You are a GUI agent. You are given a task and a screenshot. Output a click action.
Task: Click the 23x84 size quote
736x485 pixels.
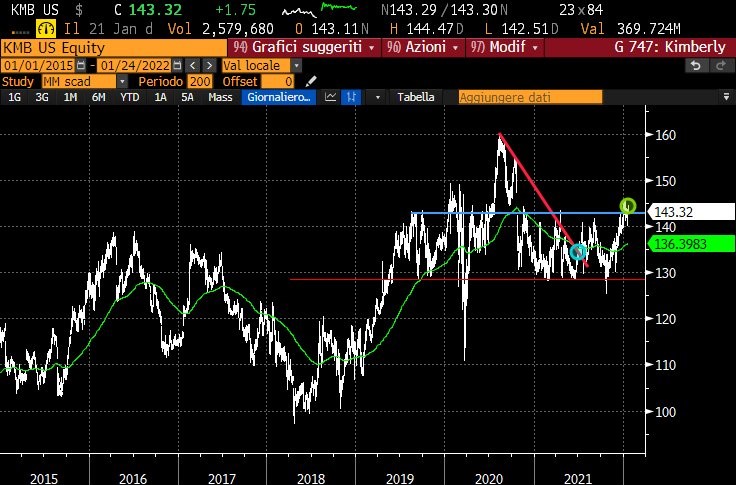(x=581, y=9)
